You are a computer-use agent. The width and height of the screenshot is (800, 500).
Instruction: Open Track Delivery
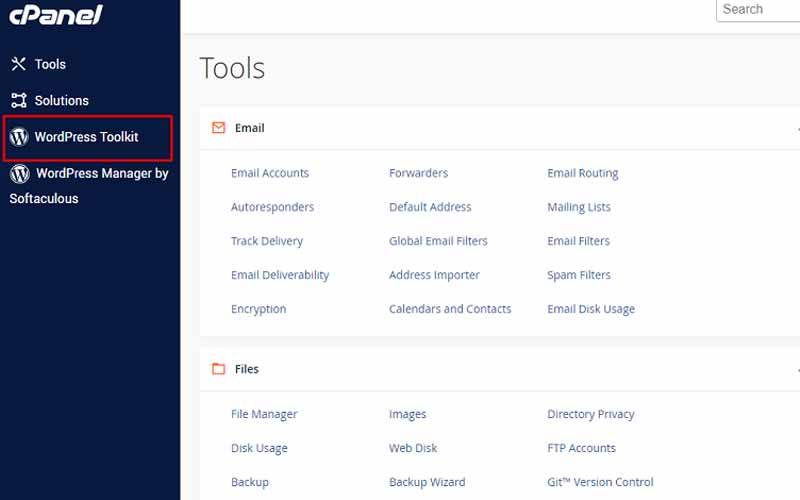[267, 241]
